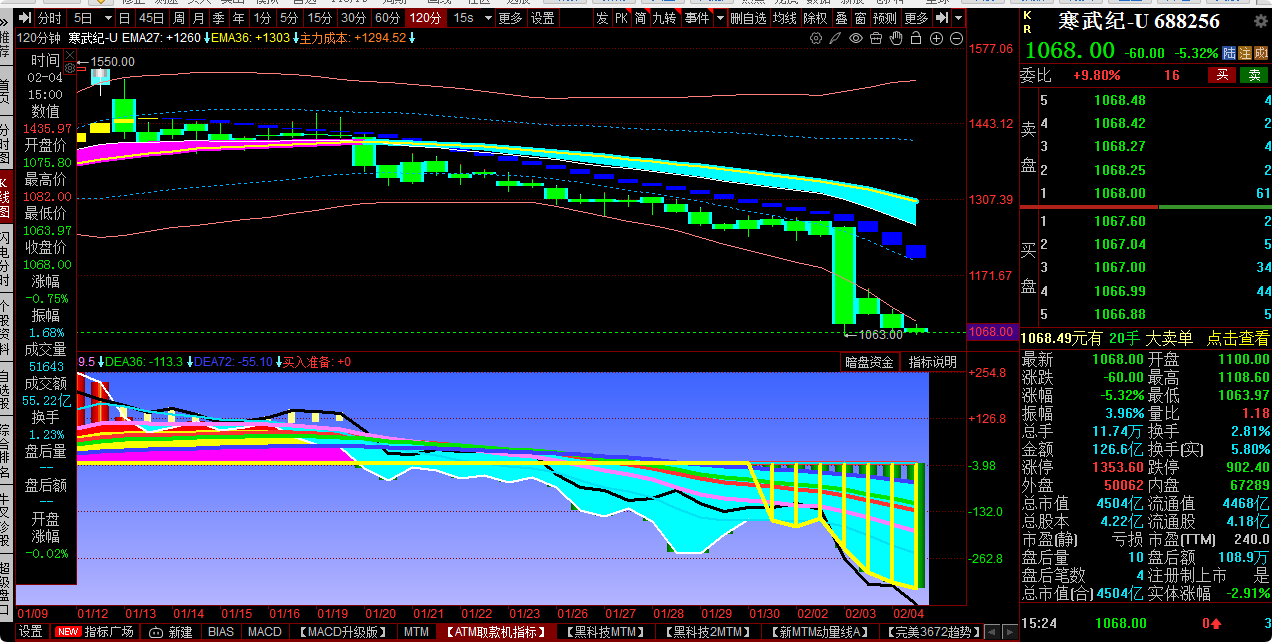This screenshot has width=1272, height=642.
Task: Open the 闪电分时 sidebar tab
Action: click(x=6, y=258)
